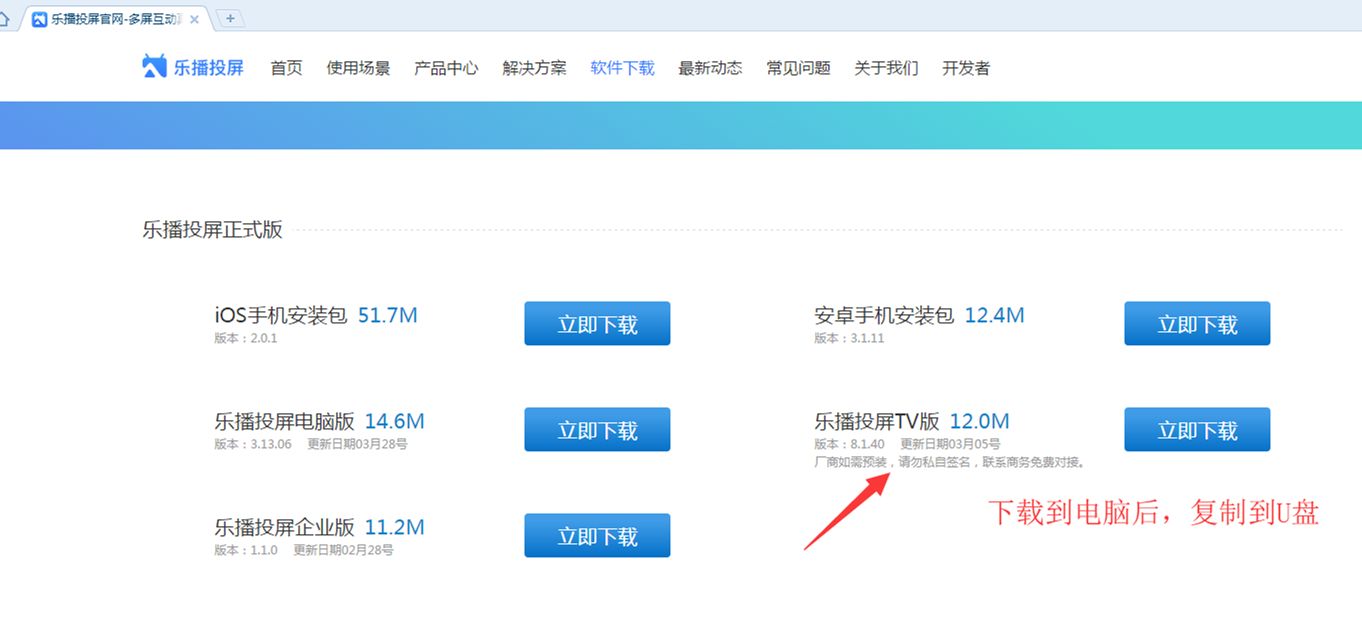Screen dimensions: 1362x623
Task: Click the 版本：3.1.11 version text
Action: tap(849, 338)
